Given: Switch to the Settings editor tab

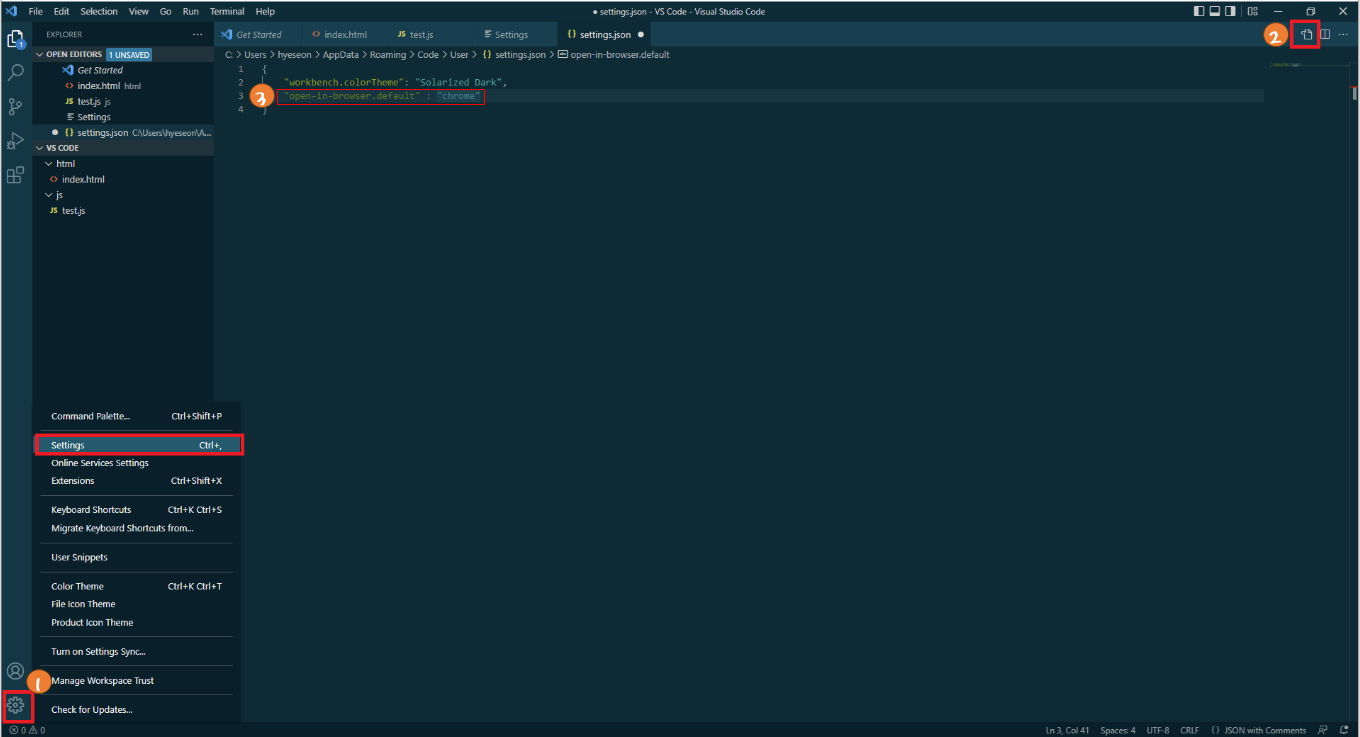Looking at the screenshot, I should 512,34.
